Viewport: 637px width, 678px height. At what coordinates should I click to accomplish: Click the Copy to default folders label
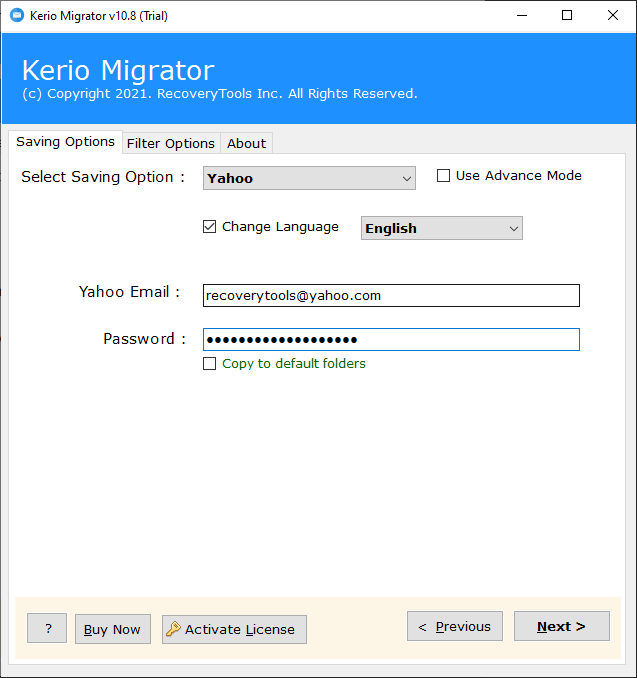294,364
